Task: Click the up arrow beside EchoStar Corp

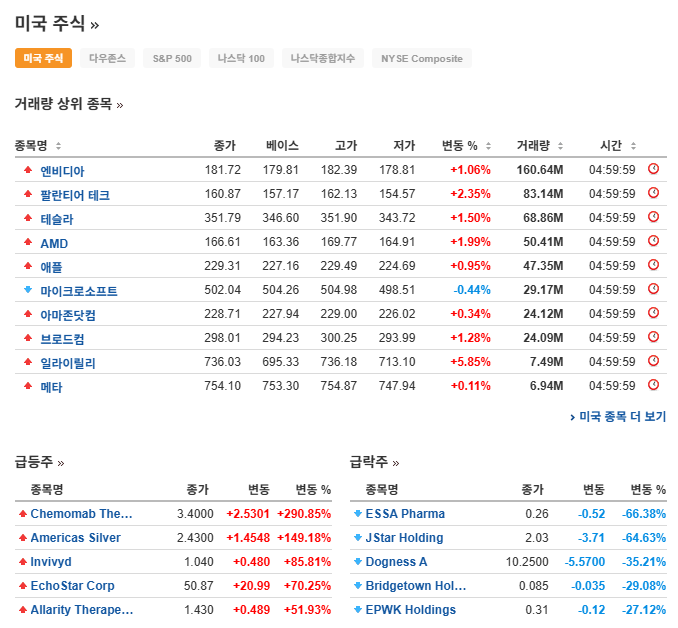Action: point(23,586)
